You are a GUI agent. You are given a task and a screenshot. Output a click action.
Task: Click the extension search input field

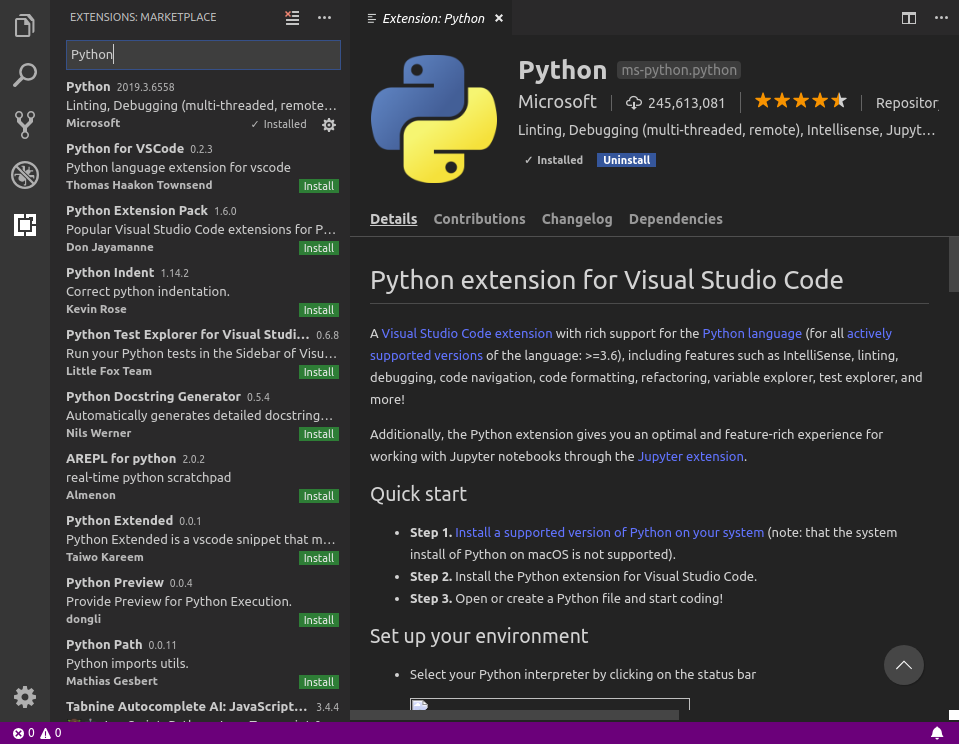203,55
